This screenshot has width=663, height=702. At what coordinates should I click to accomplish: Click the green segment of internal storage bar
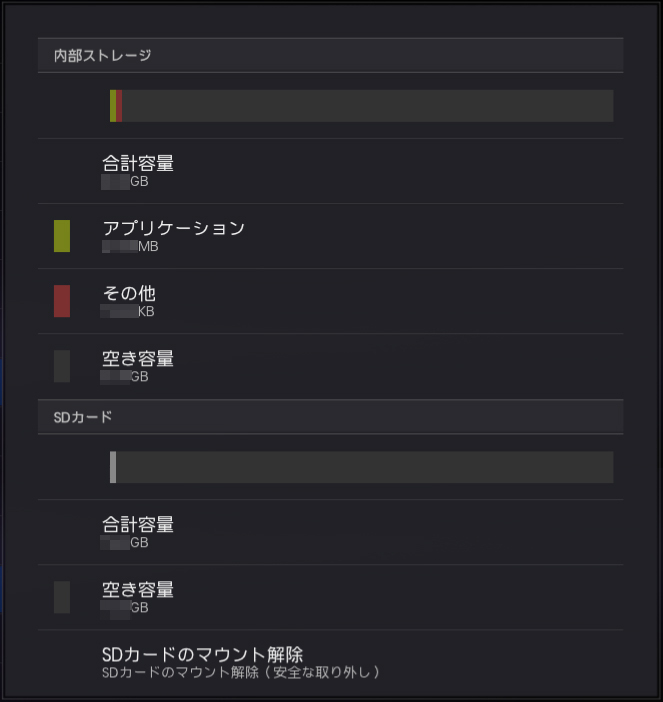coord(113,106)
